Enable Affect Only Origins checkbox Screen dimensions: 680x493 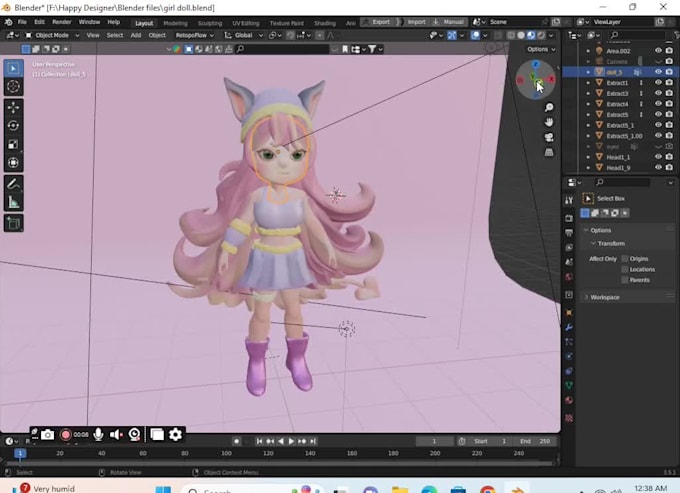click(x=625, y=259)
